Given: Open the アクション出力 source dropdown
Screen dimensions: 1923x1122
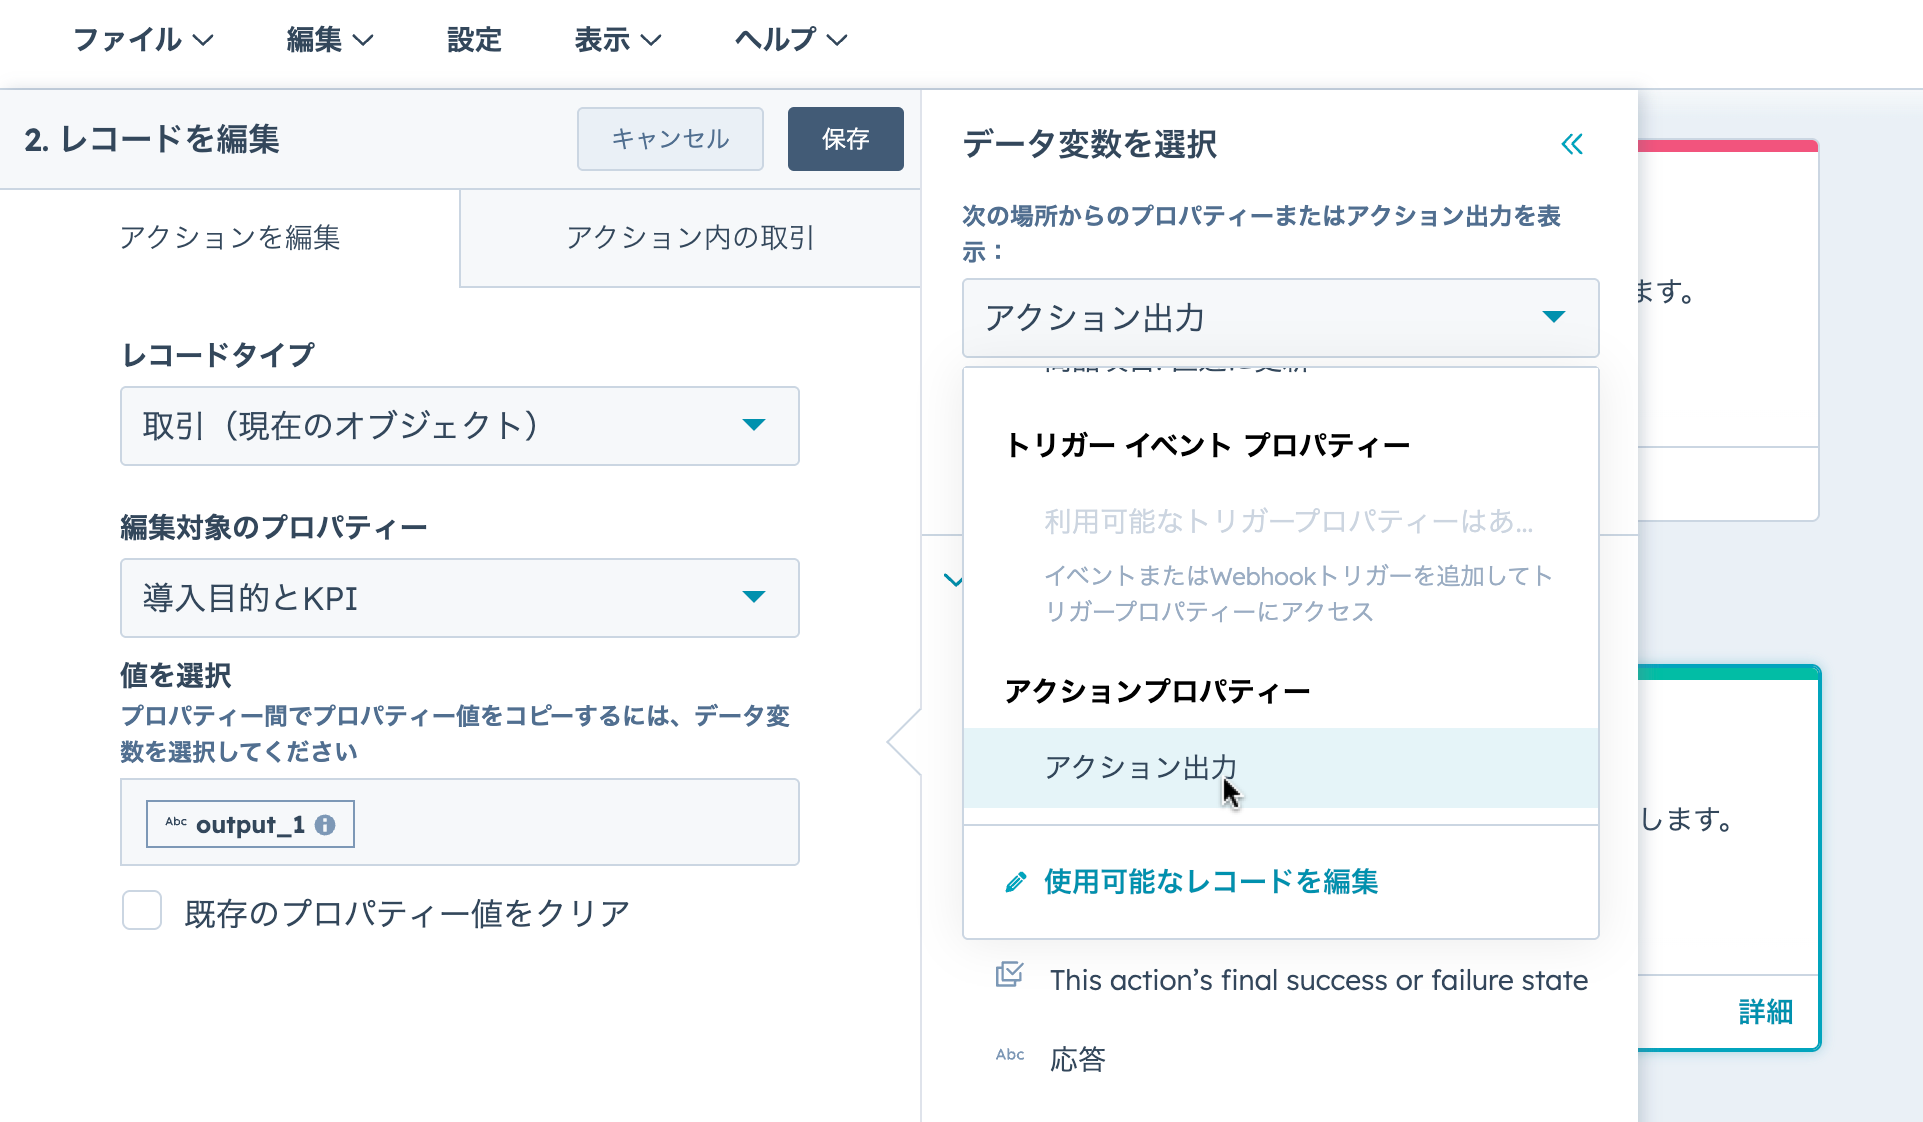Looking at the screenshot, I should tap(1280, 318).
